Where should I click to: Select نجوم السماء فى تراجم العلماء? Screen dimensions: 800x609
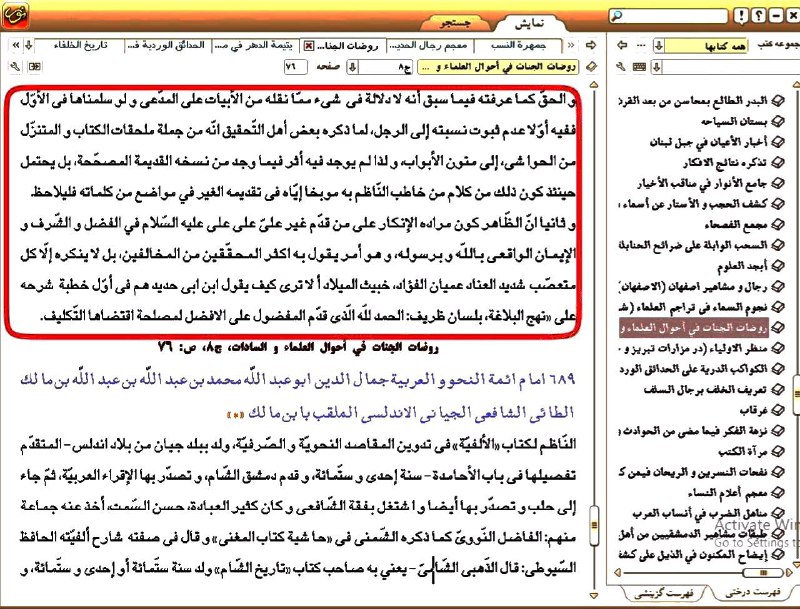[x=694, y=307]
